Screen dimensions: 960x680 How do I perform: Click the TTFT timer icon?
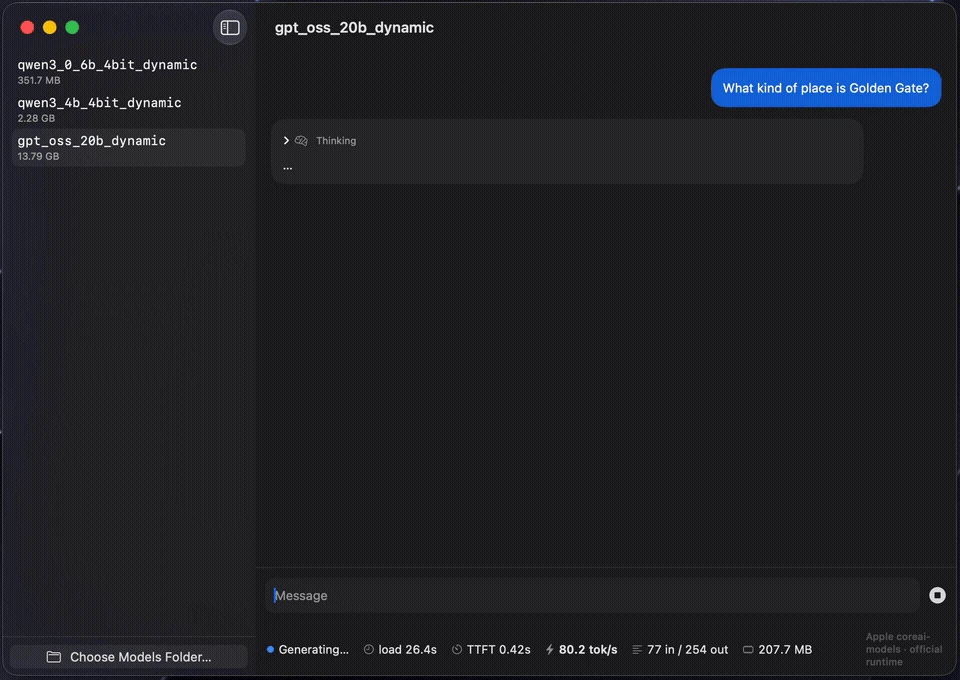[x=457, y=649]
